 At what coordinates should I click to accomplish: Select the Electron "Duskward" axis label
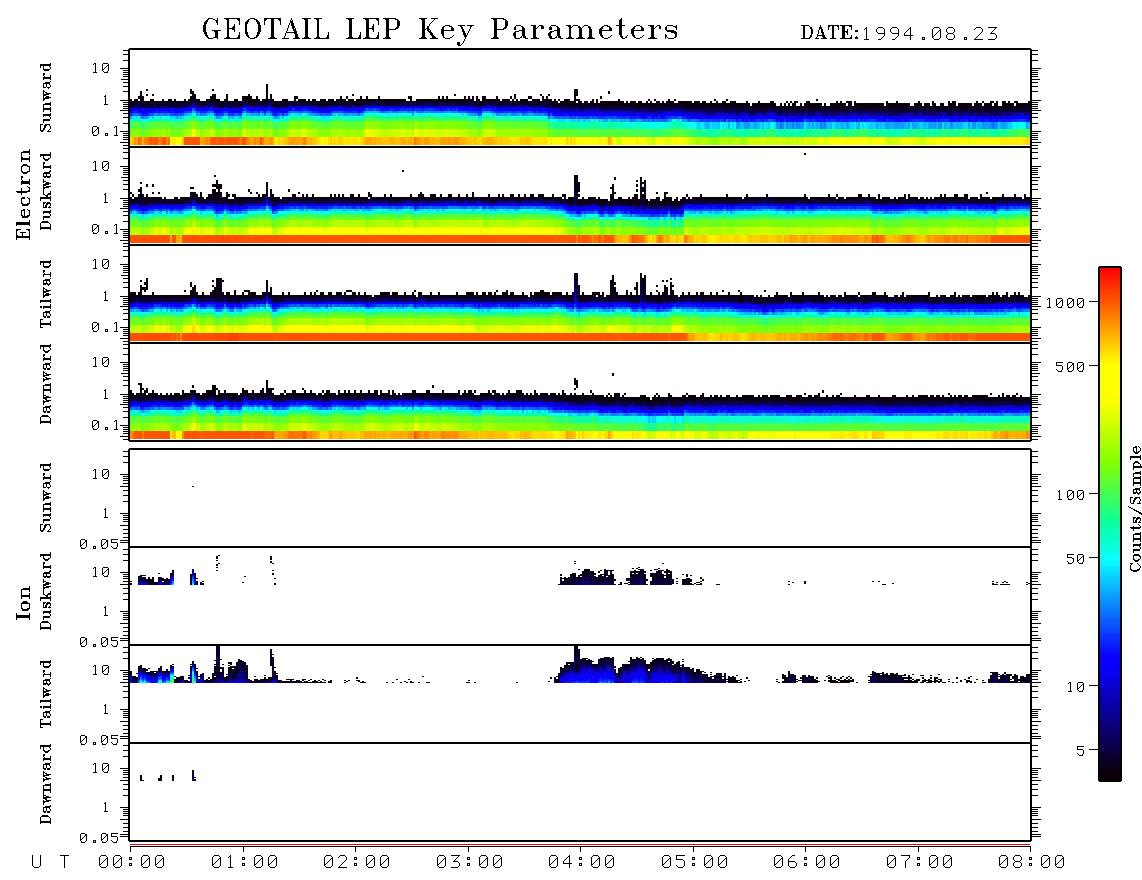46,191
